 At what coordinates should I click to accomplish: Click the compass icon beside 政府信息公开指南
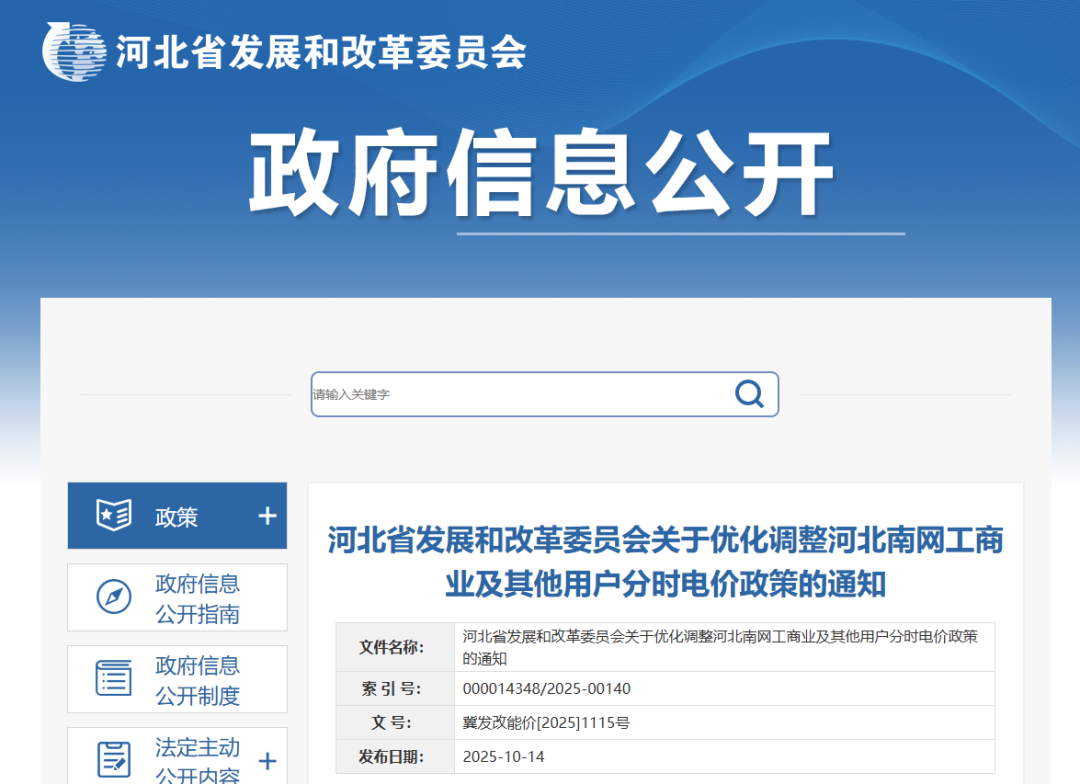pos(113,597)
